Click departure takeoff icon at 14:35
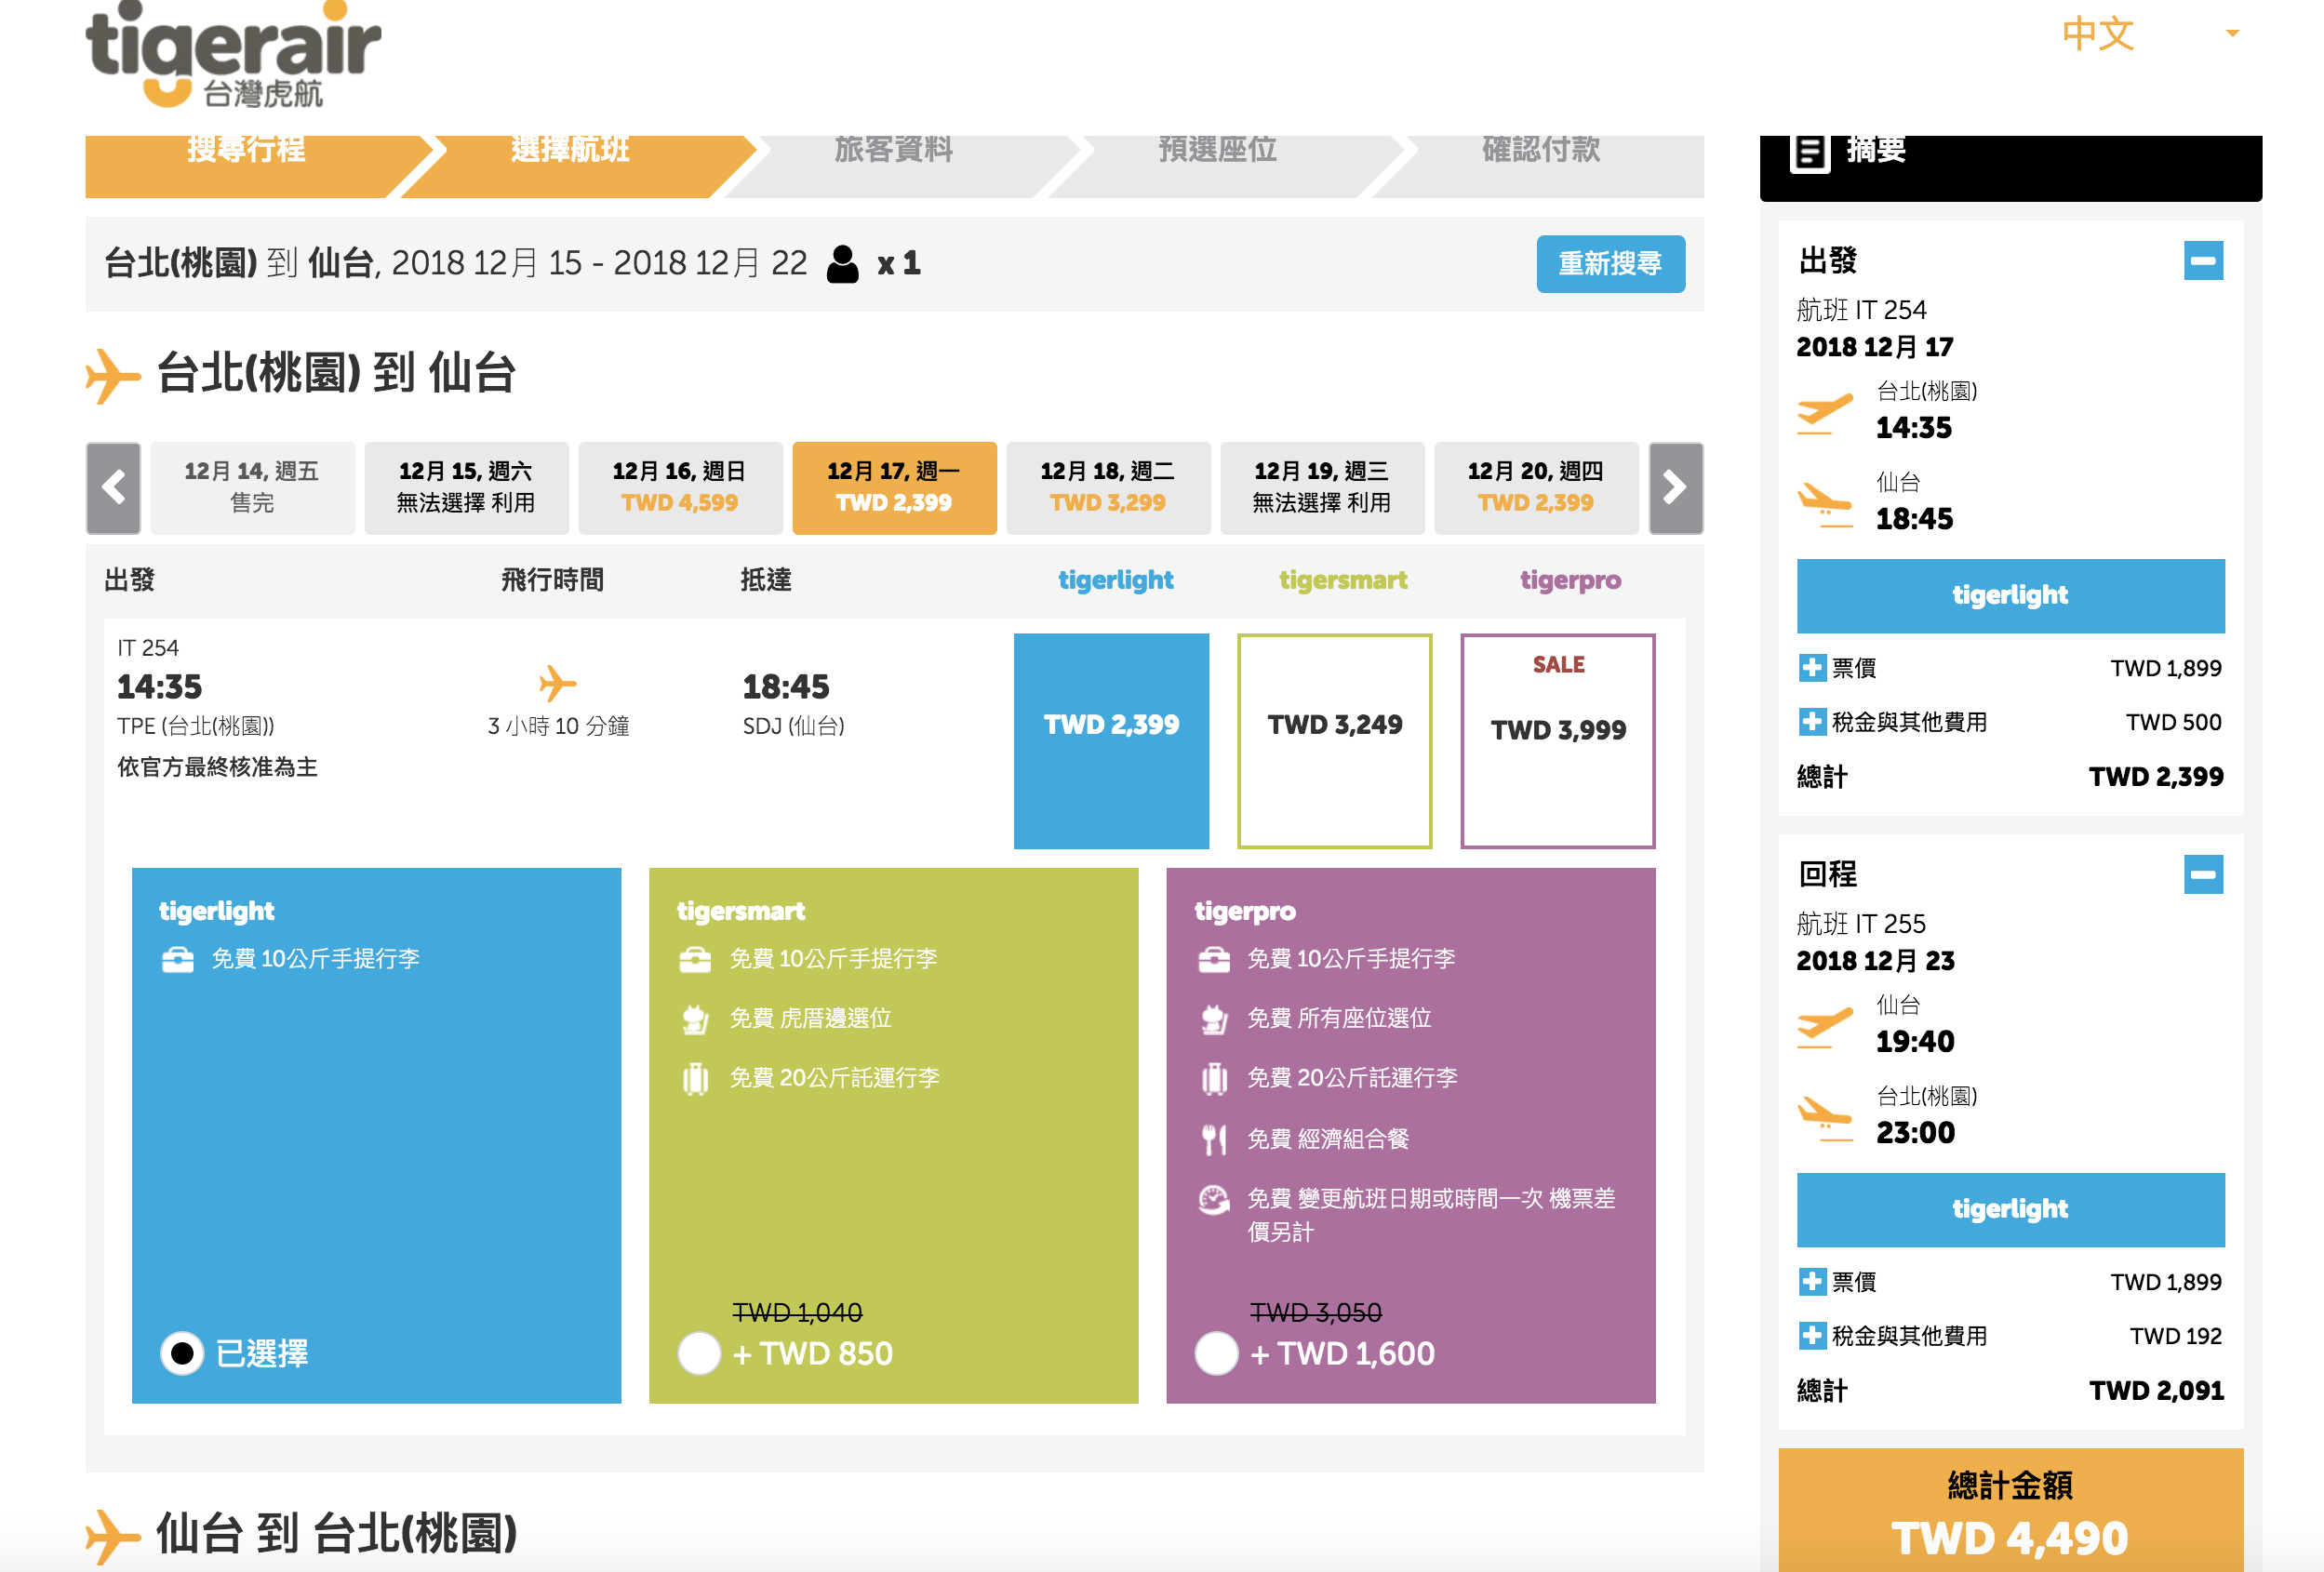The image size is (2324, 1572). tap(1825, 414)
